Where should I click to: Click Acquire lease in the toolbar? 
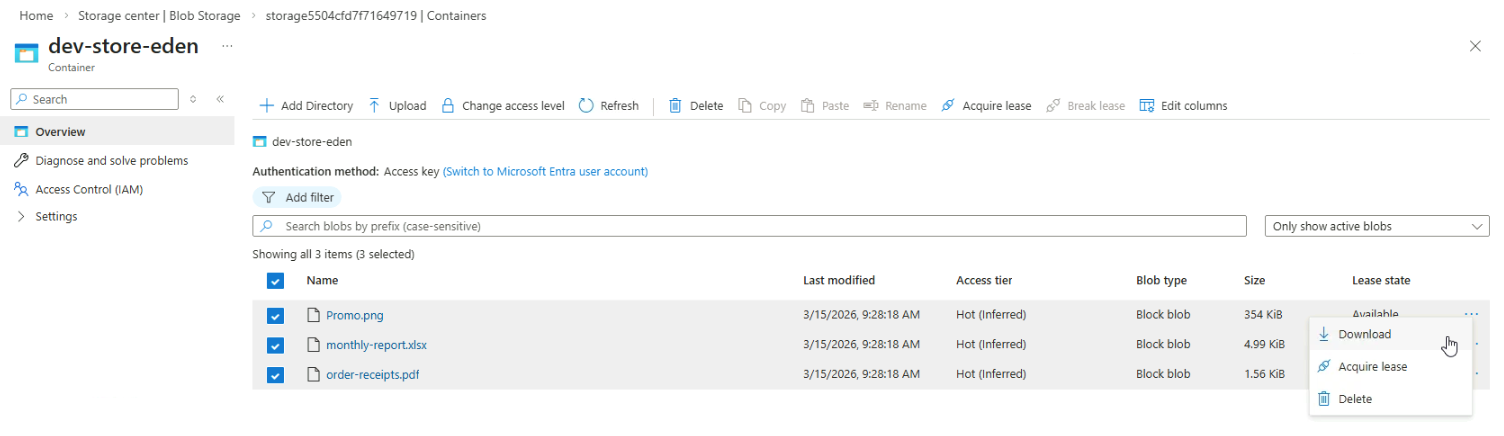click(986, 106)
